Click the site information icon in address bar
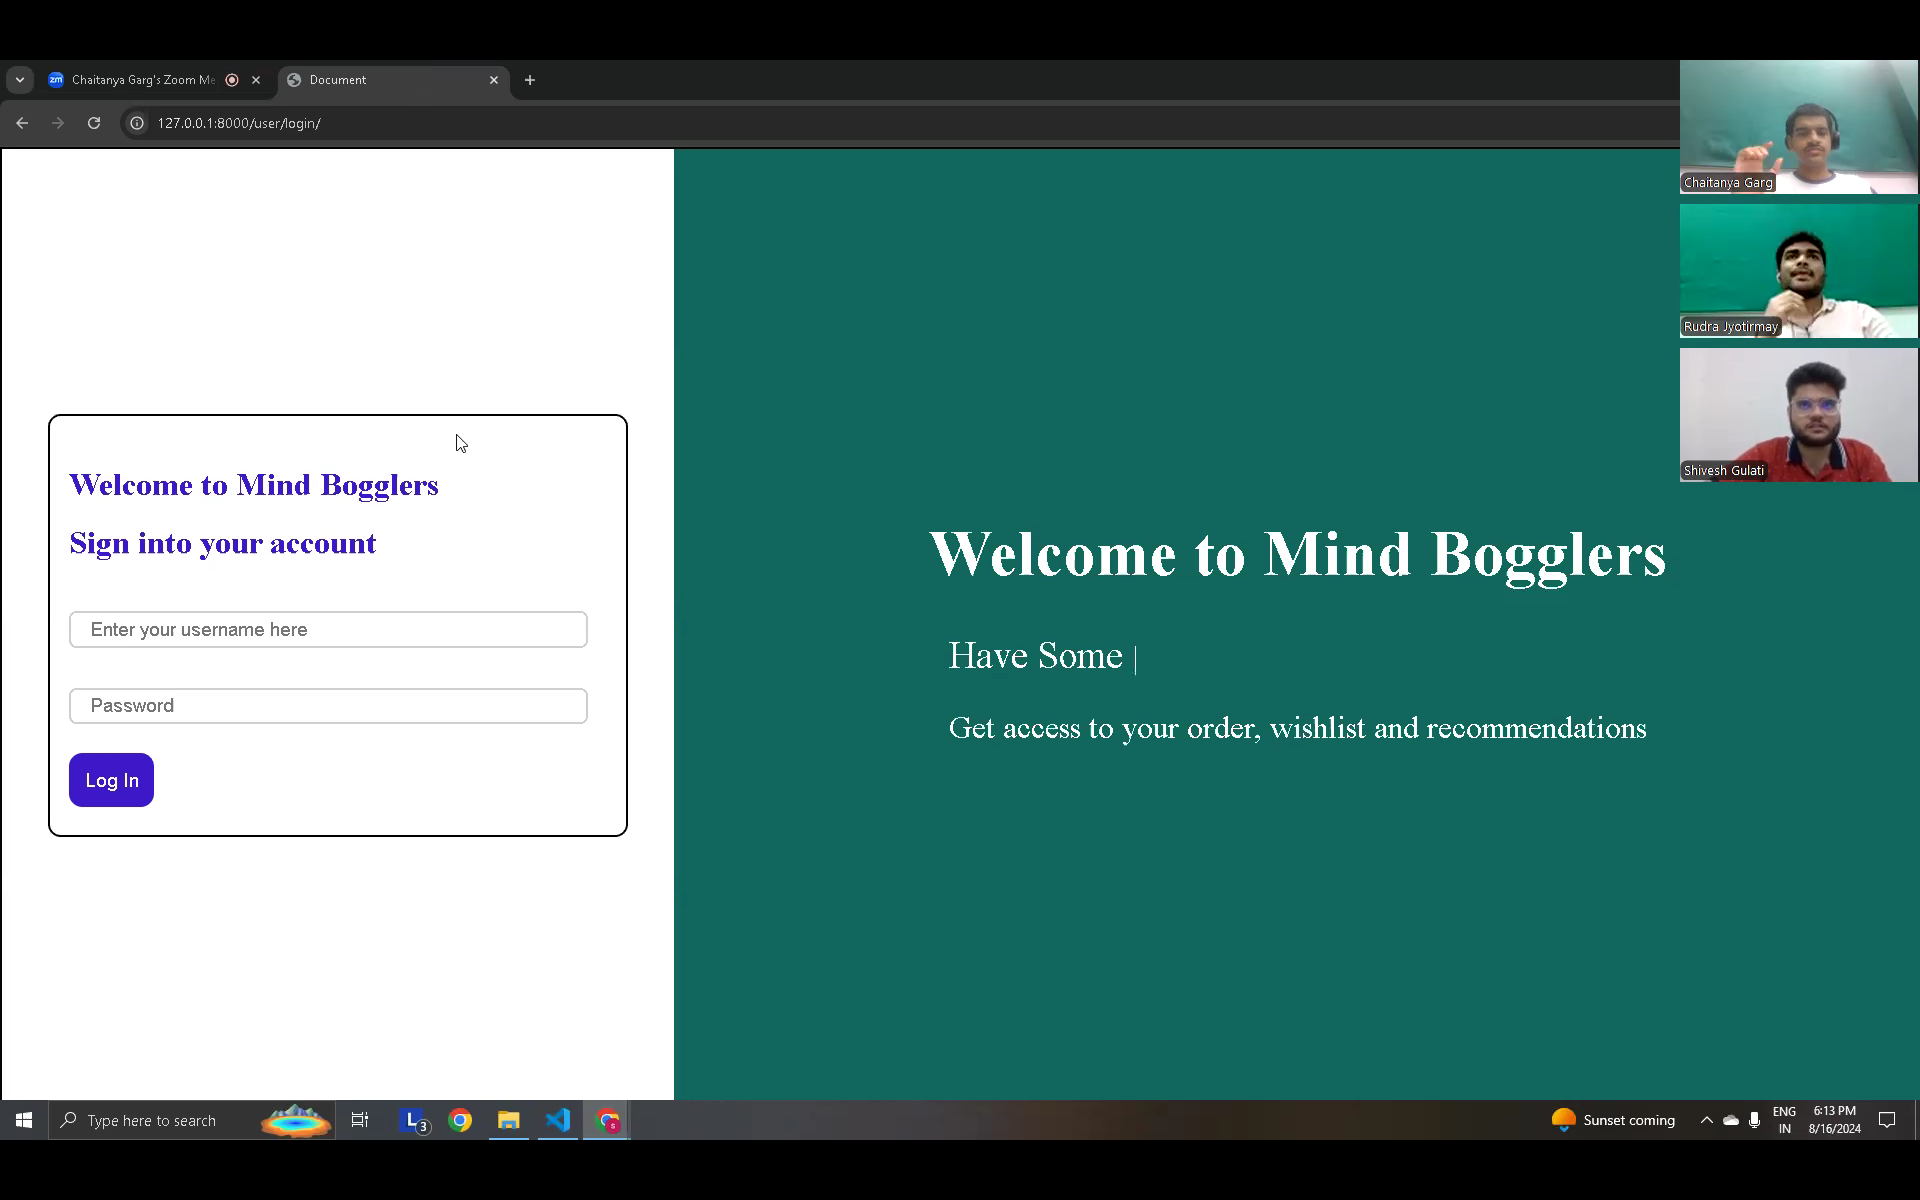The height and width of the screenshot is (1200, 1920). point(137,123)
